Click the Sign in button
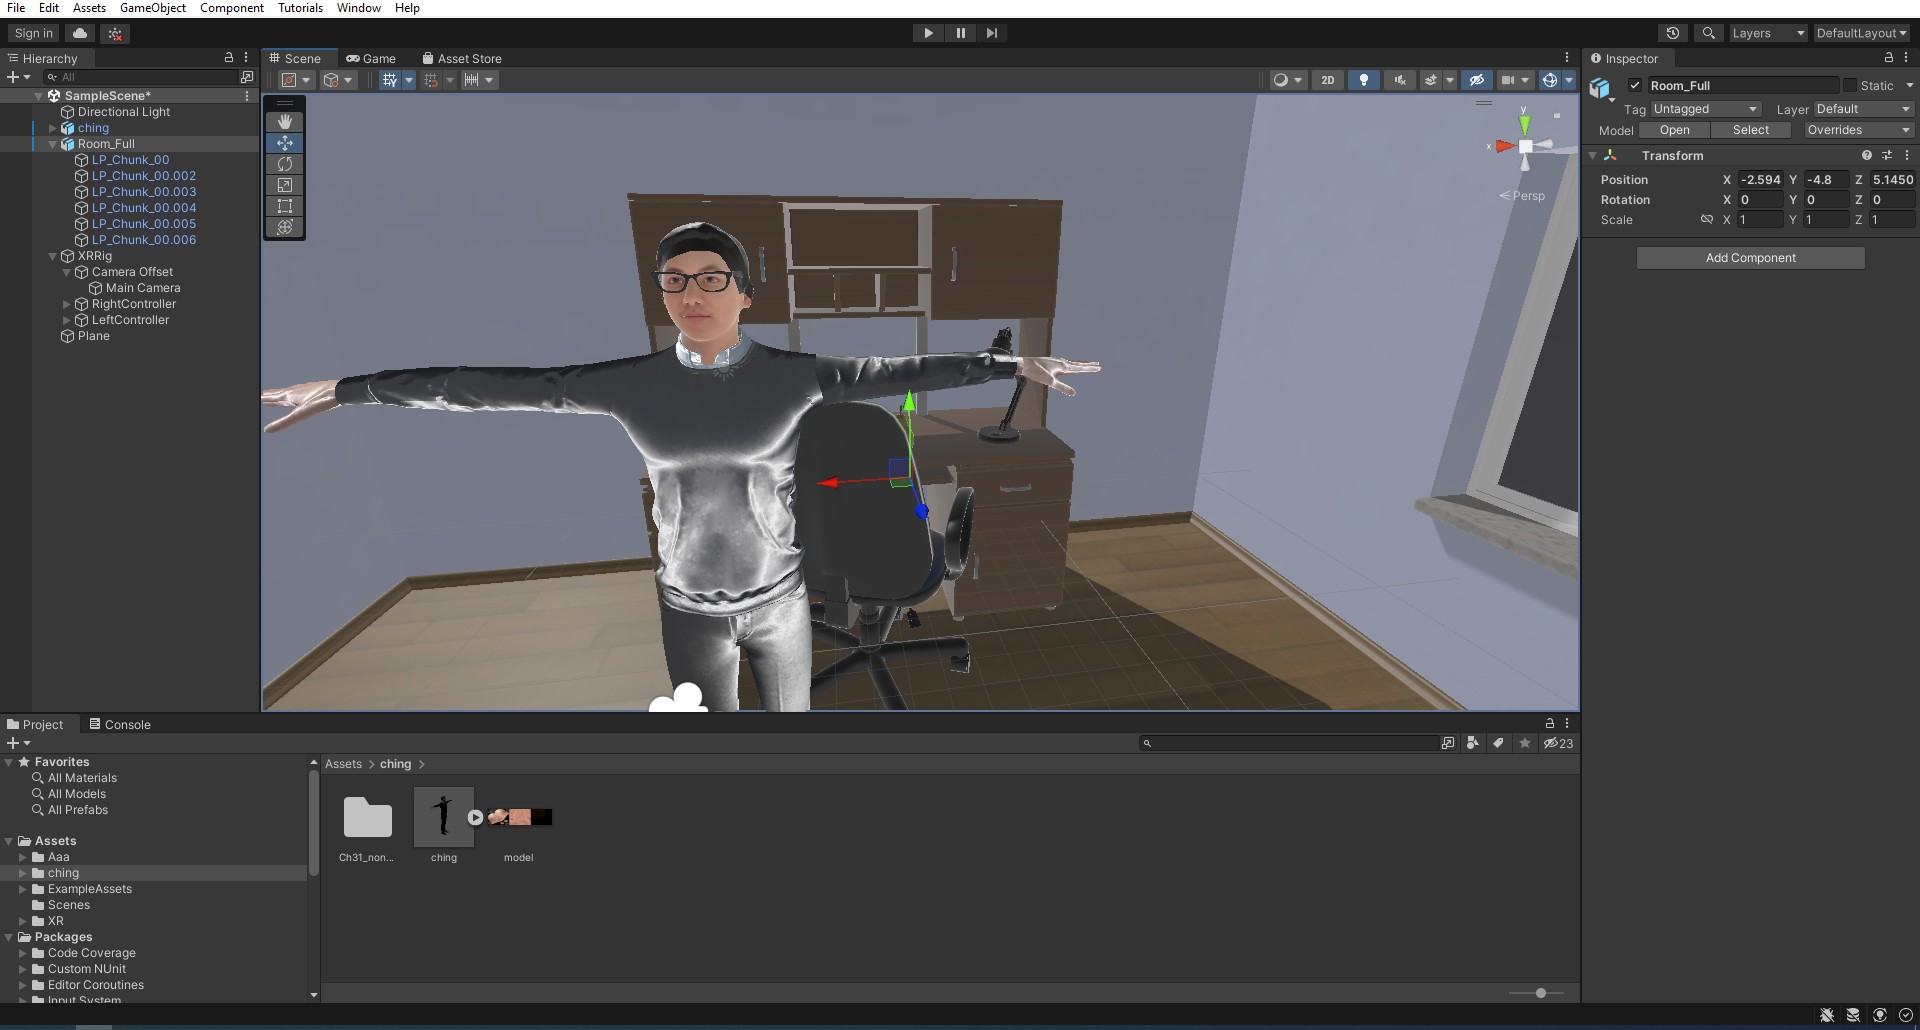Viewport: 1920px width, 1030px height. click(34, 33)
